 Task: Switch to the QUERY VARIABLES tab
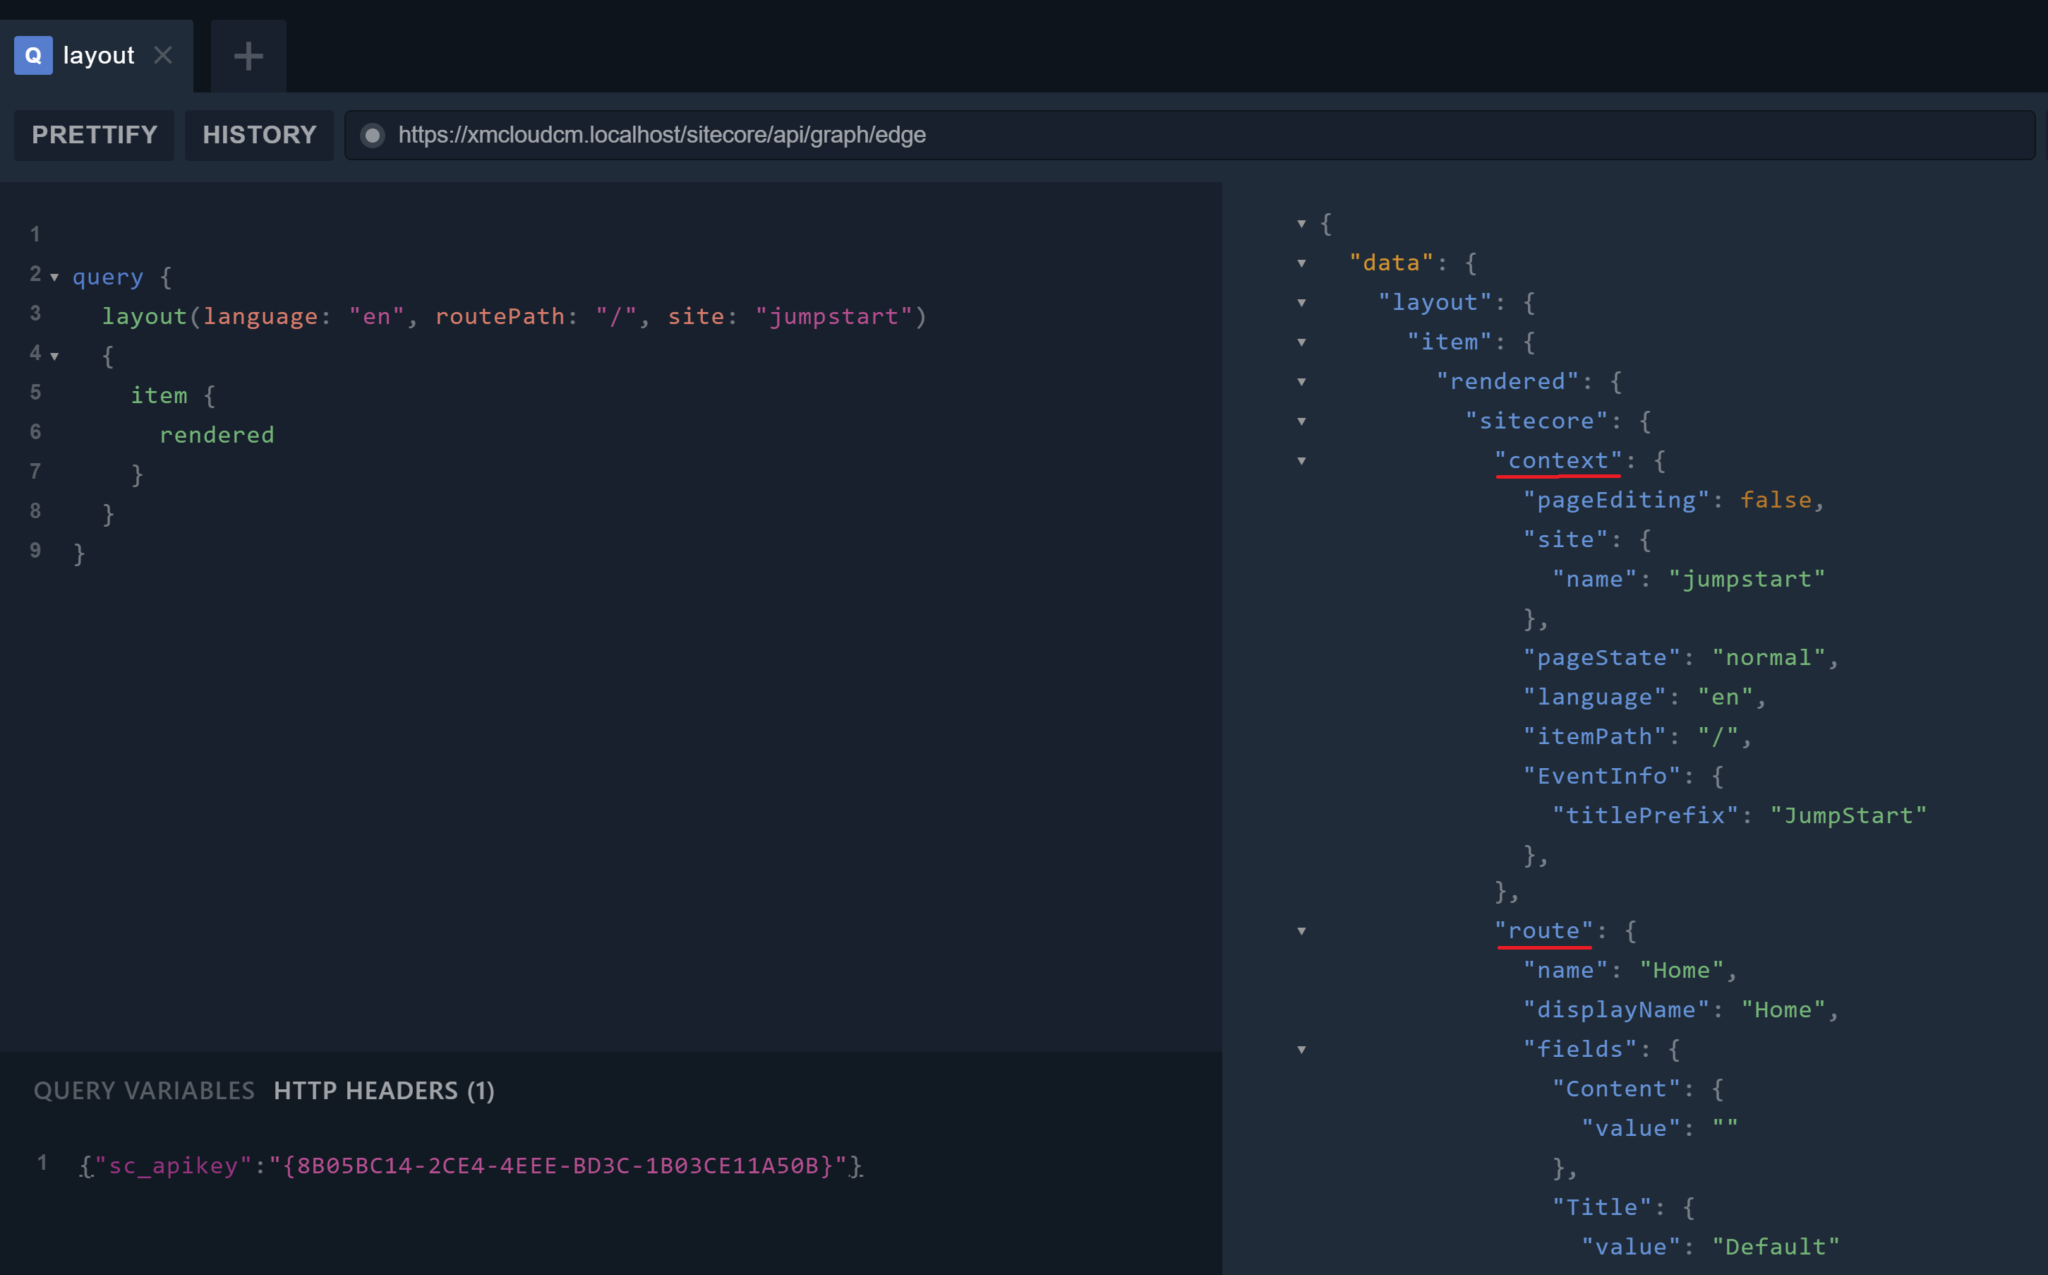pos(143,1090)
